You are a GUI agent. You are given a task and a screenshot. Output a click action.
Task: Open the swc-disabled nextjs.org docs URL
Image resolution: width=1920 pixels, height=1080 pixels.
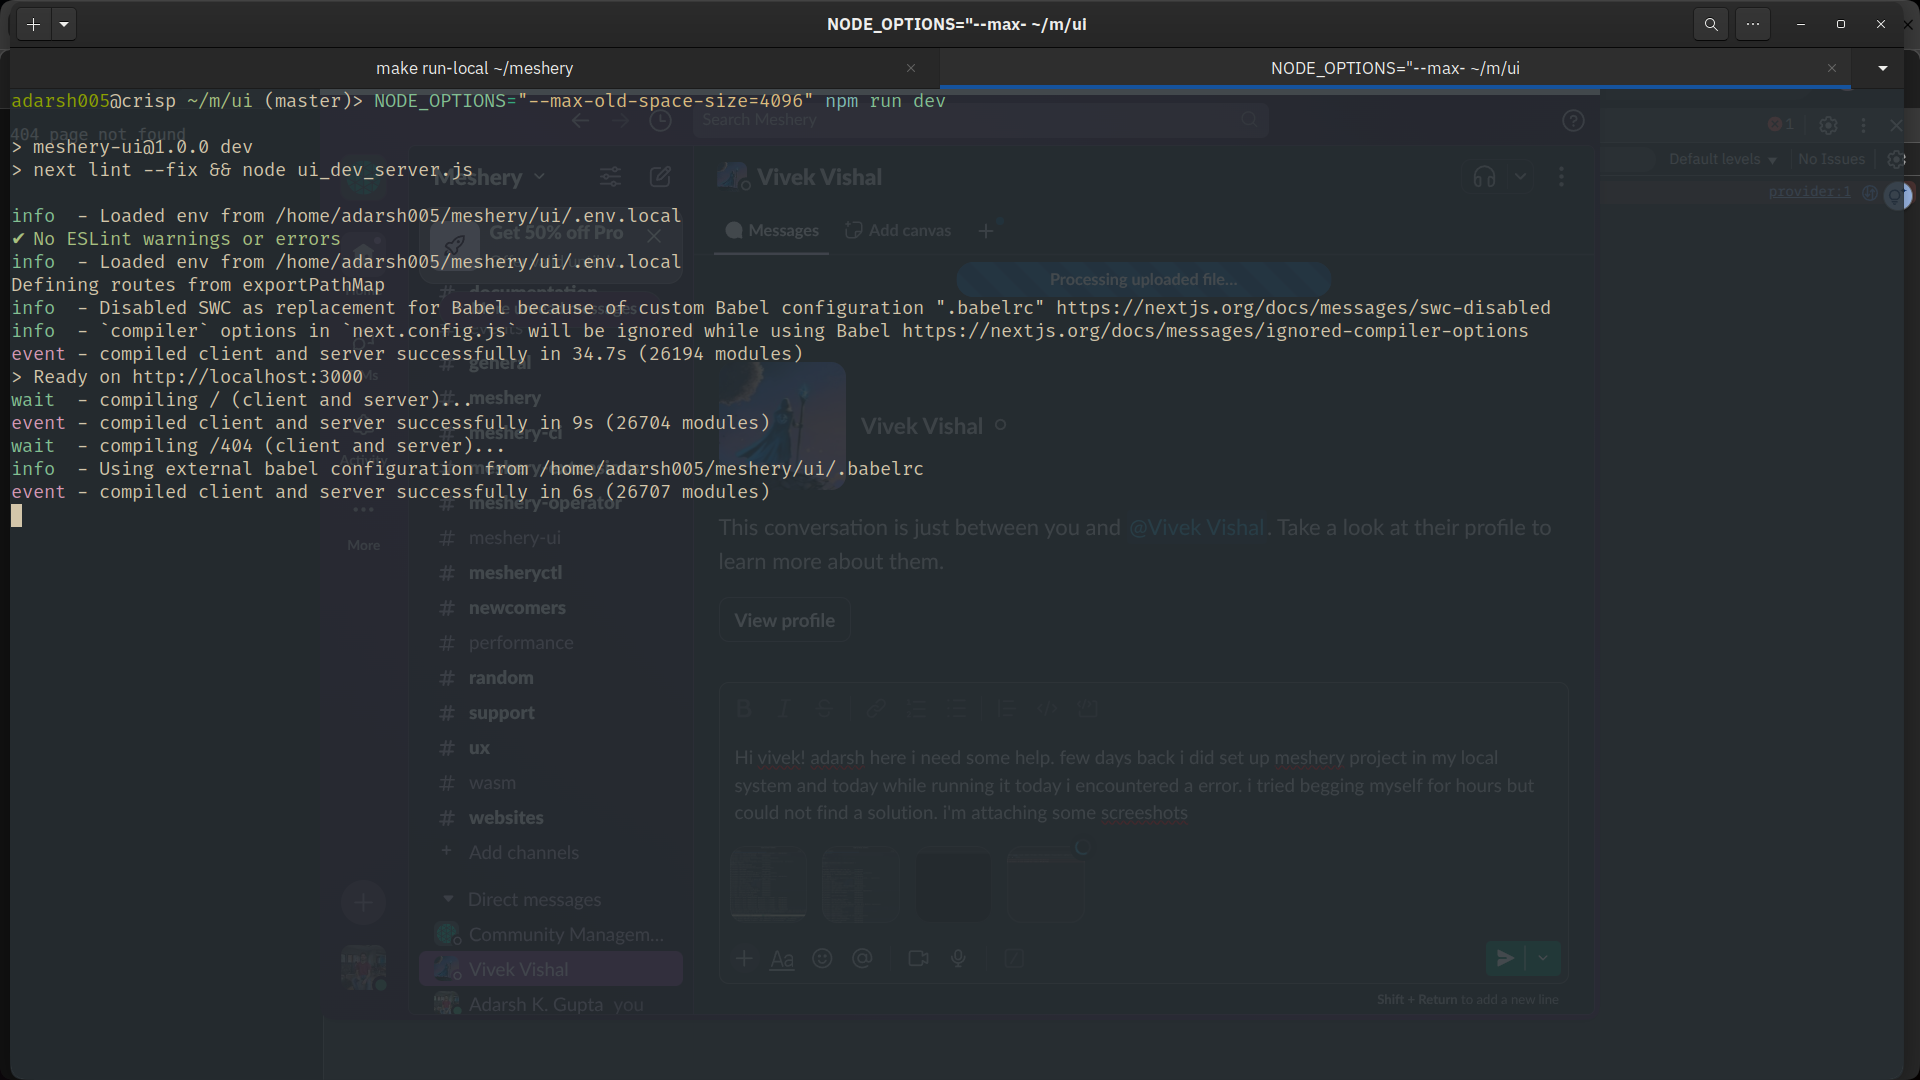coord(1303,308)
